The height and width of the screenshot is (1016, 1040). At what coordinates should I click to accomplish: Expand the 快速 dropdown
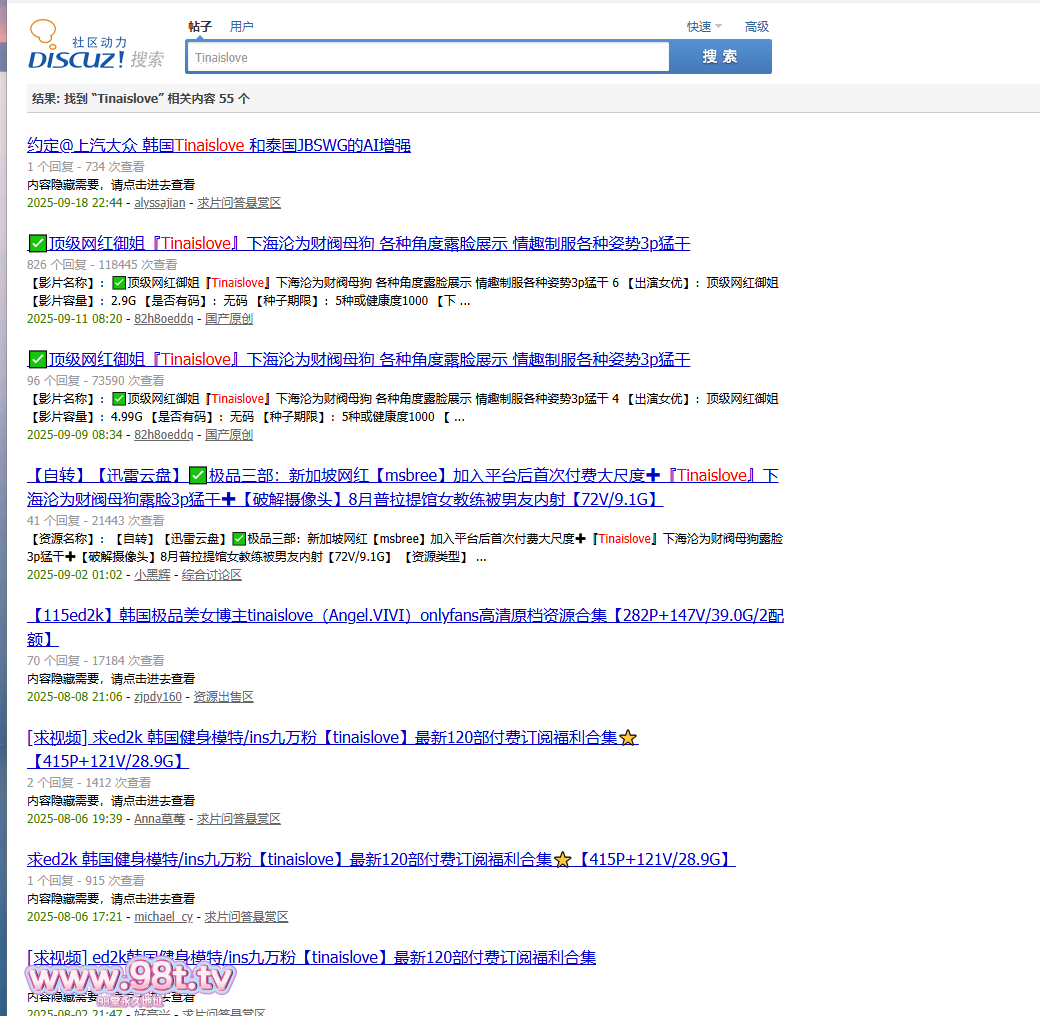704,27
